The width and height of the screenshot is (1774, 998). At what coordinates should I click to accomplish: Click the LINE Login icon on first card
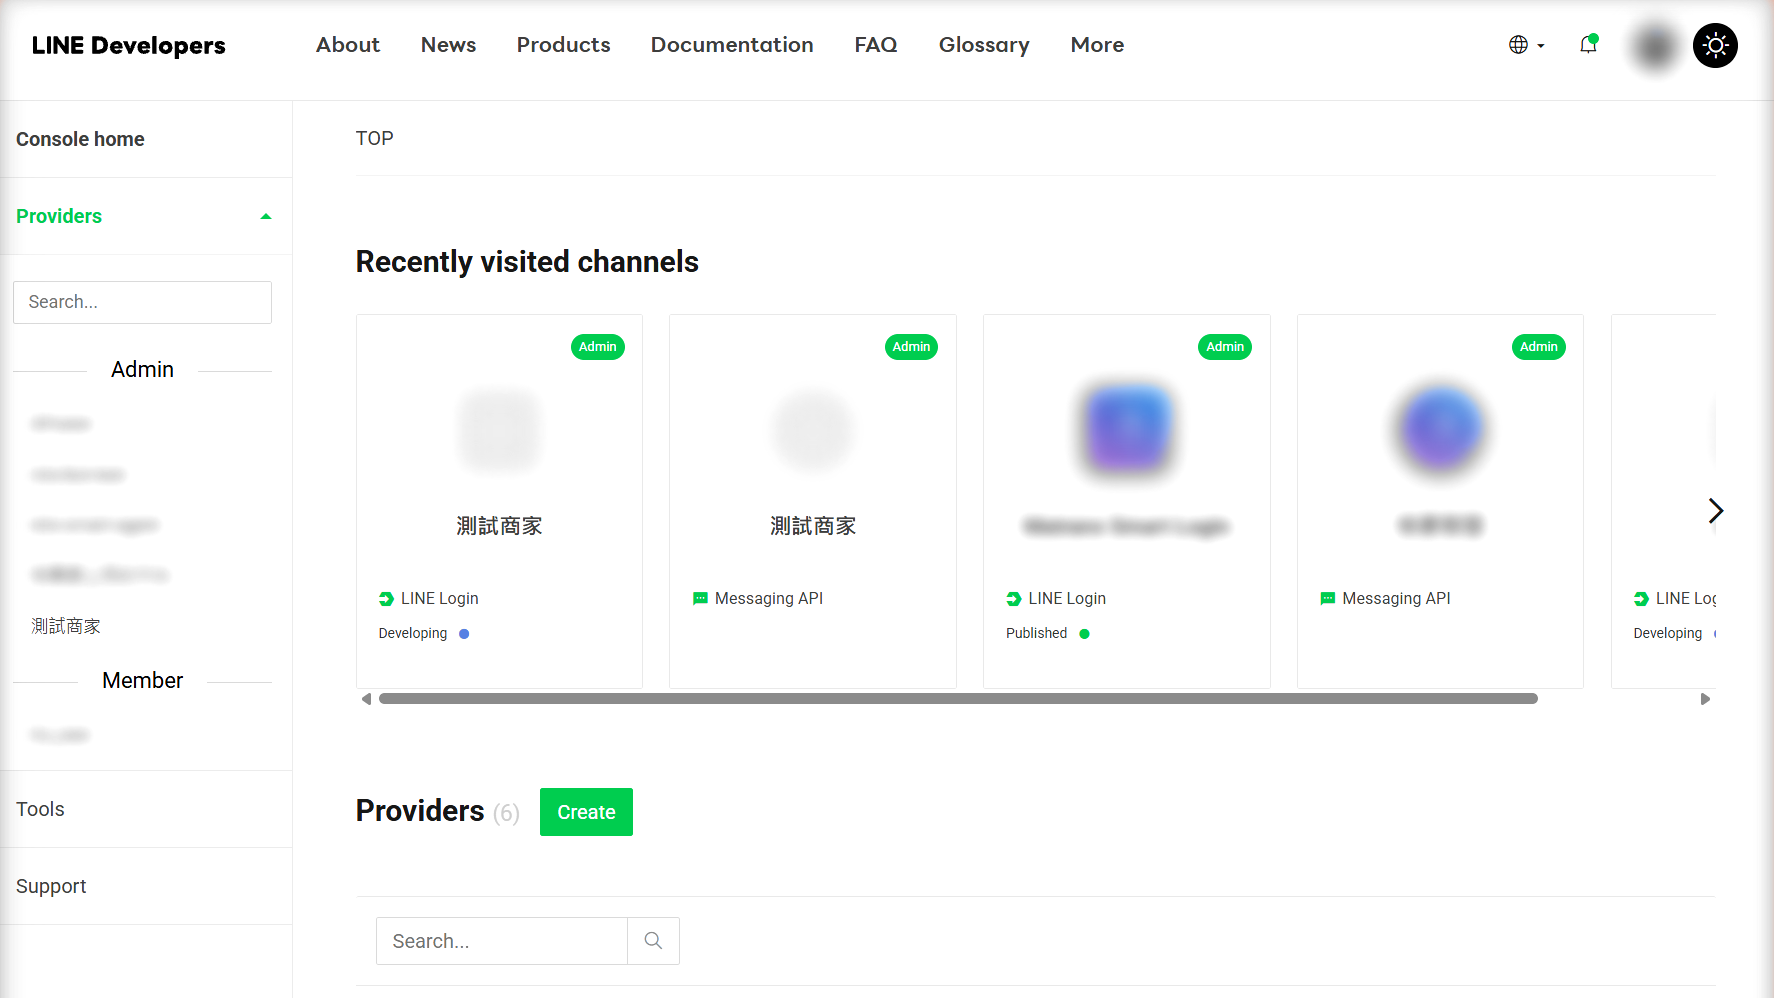coord(386,599)
